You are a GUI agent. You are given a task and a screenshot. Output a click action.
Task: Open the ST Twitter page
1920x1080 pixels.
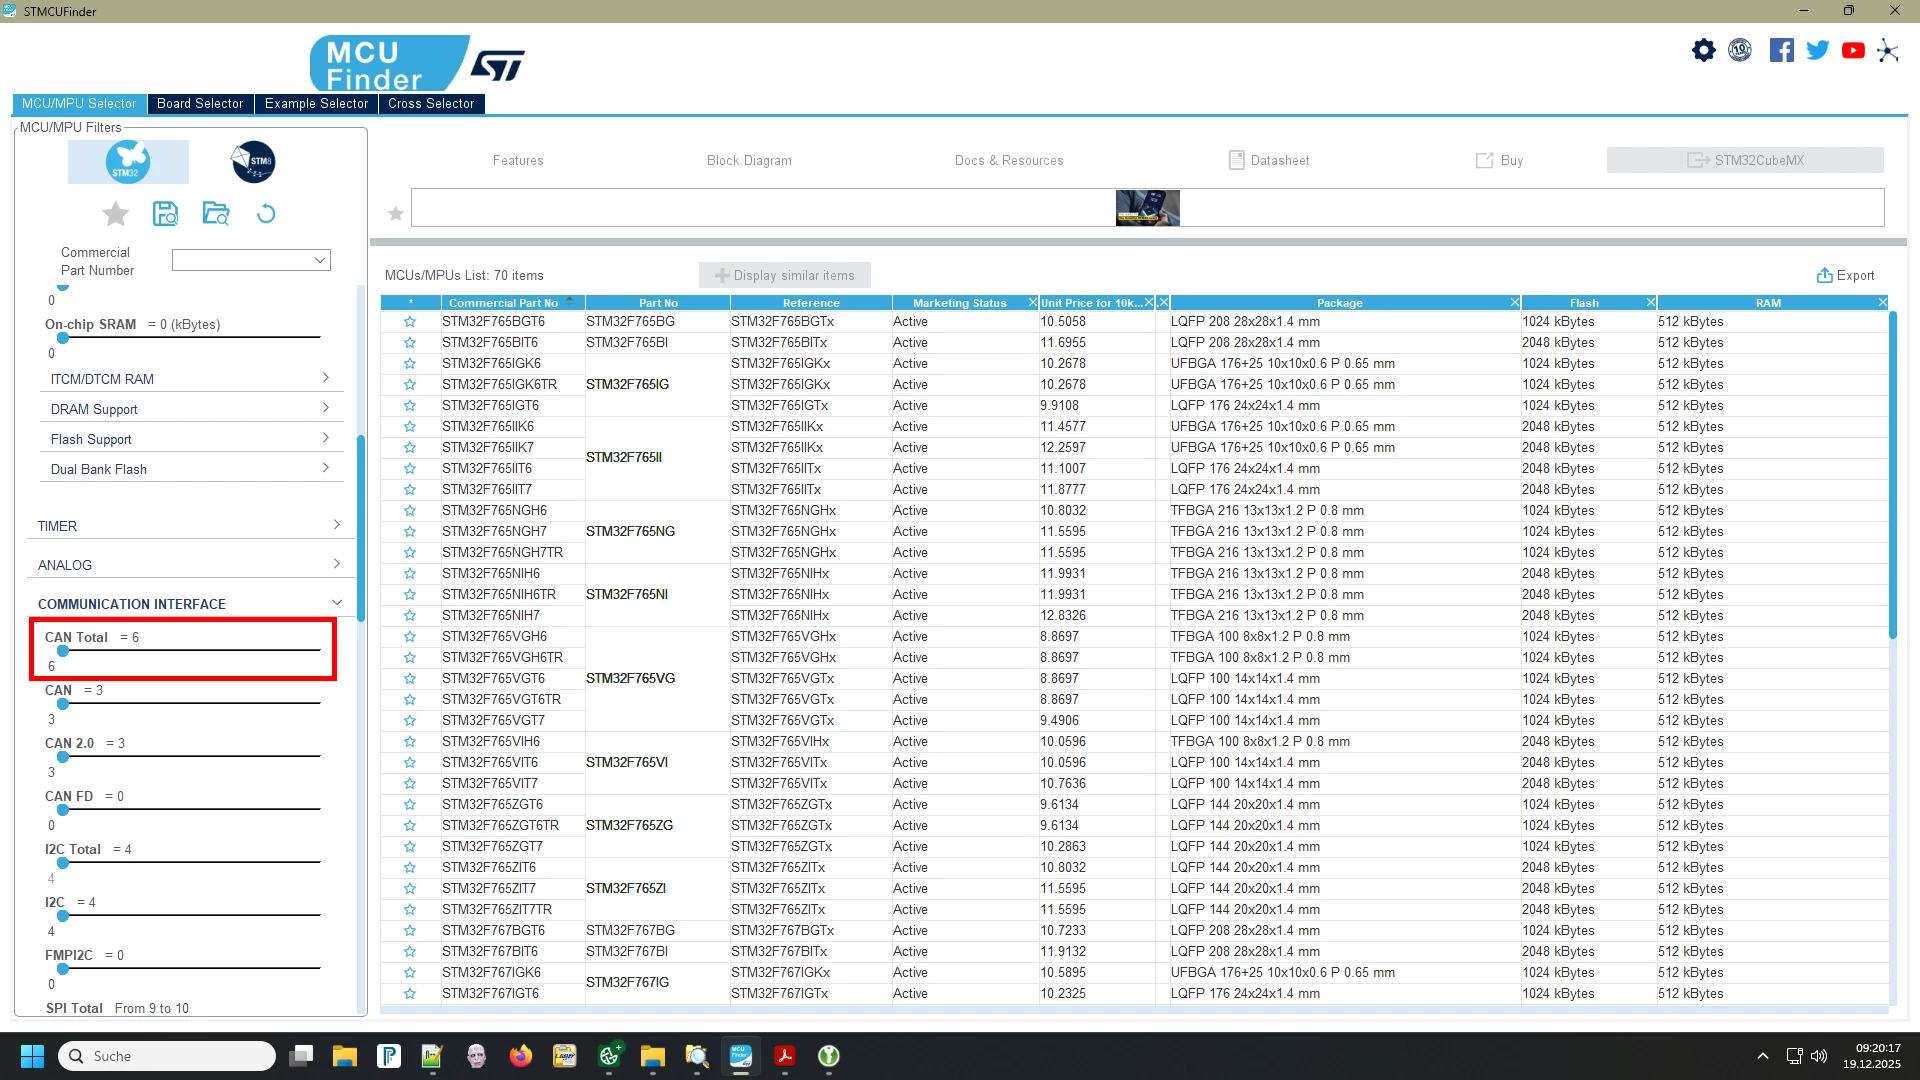coord(1817,50)
